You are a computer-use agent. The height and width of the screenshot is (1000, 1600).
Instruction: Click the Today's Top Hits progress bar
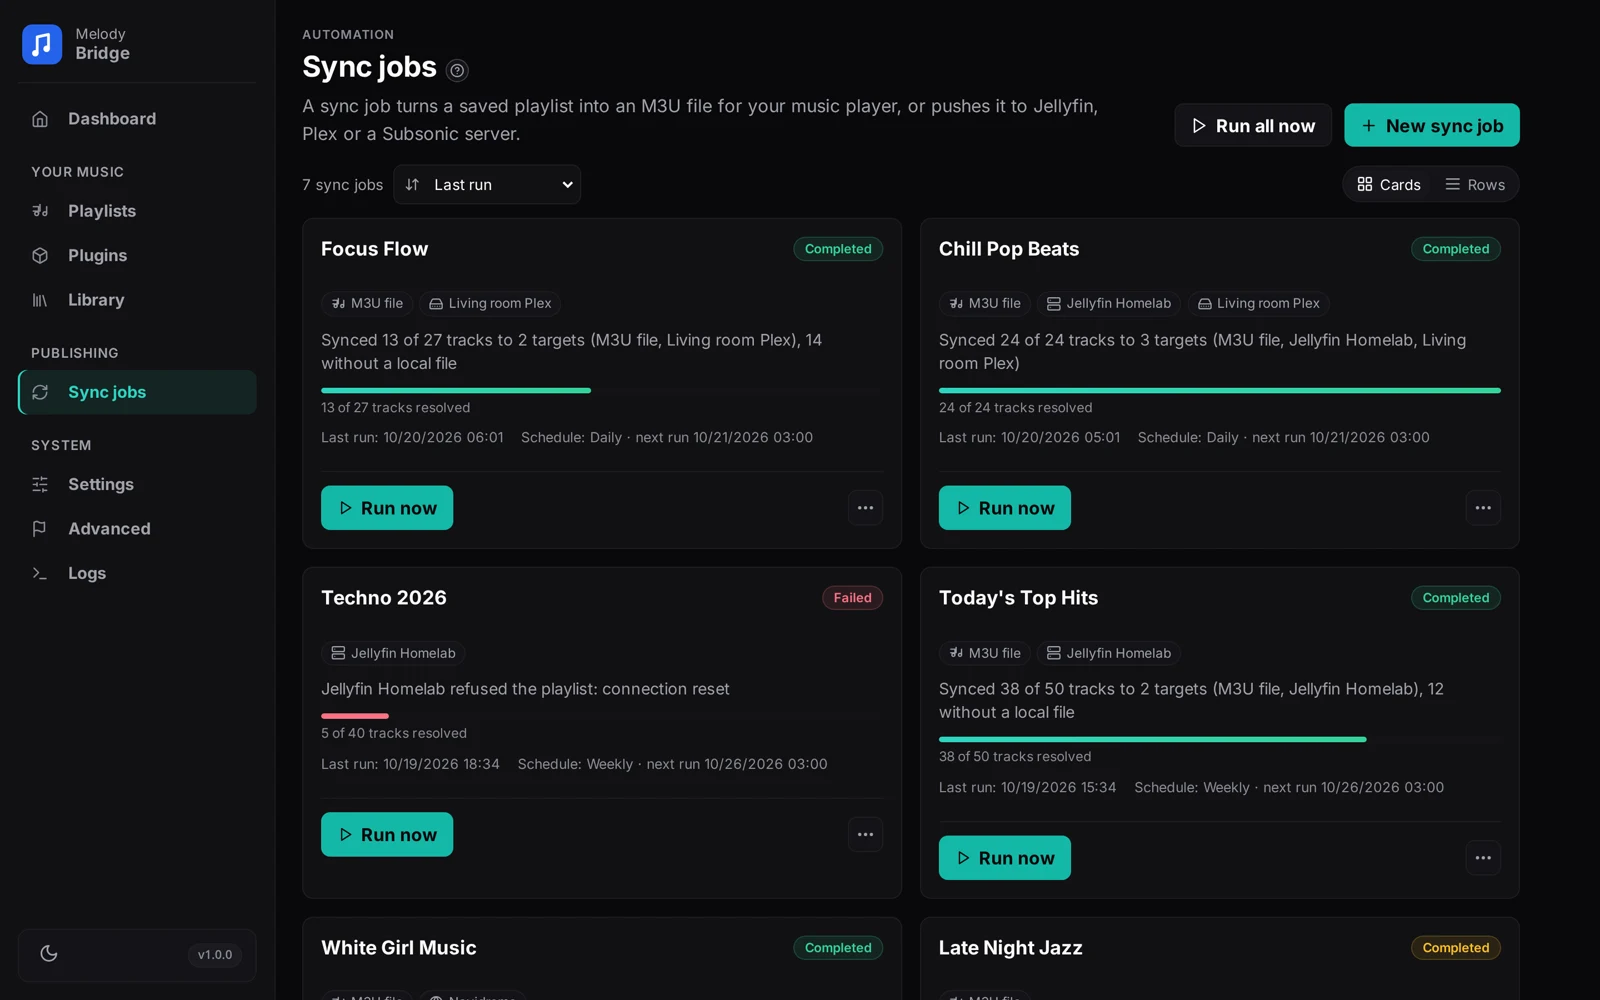[1220, 739]
